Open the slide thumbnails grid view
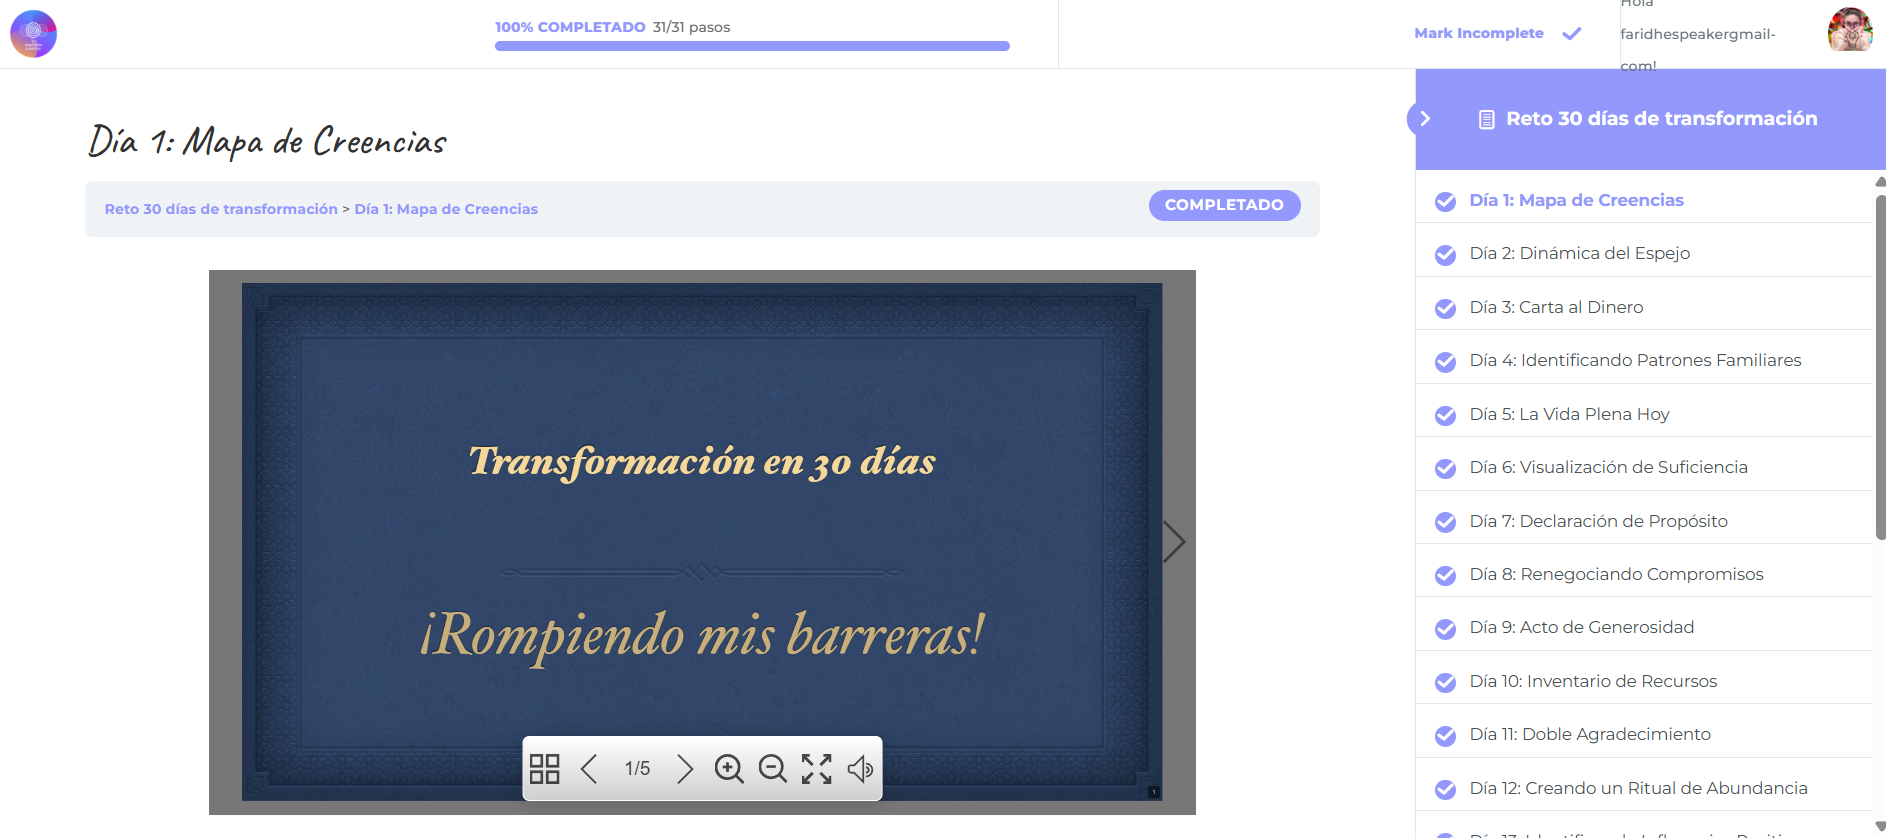The width and height of the screenshot is (1886, 839). 544,769
